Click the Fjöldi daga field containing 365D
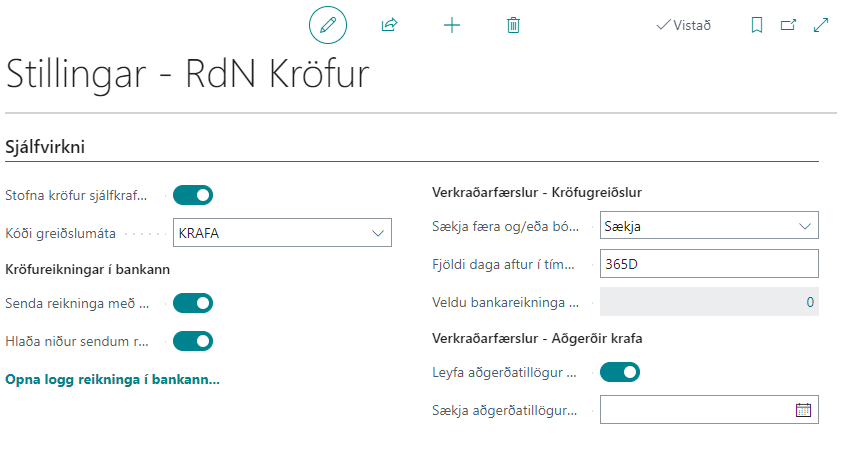860x452 pixels. pos(708,264)
